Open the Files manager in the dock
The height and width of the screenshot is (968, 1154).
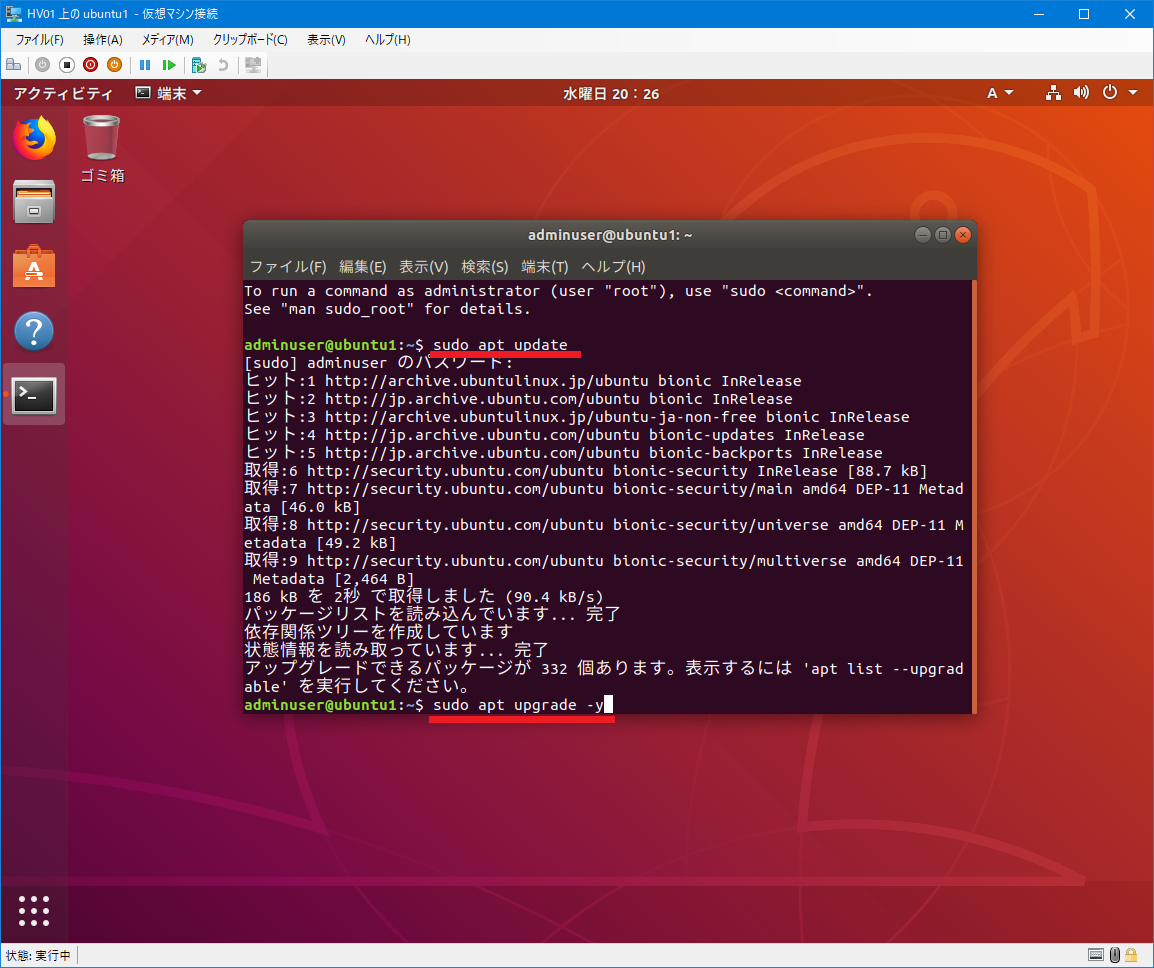tap(34, 203)
